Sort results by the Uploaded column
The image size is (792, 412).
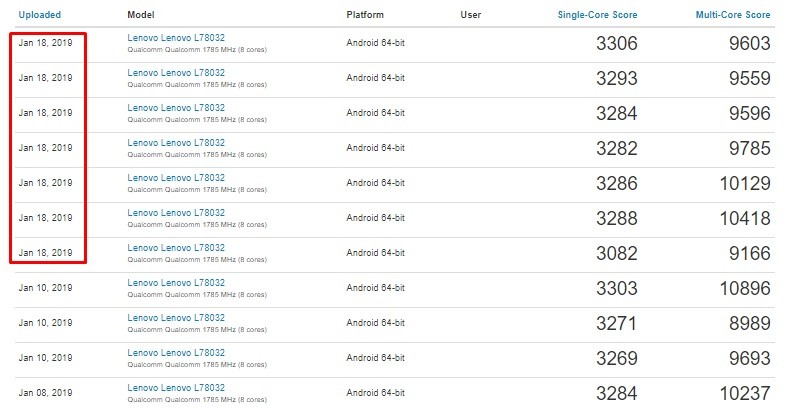pos(39,15)
